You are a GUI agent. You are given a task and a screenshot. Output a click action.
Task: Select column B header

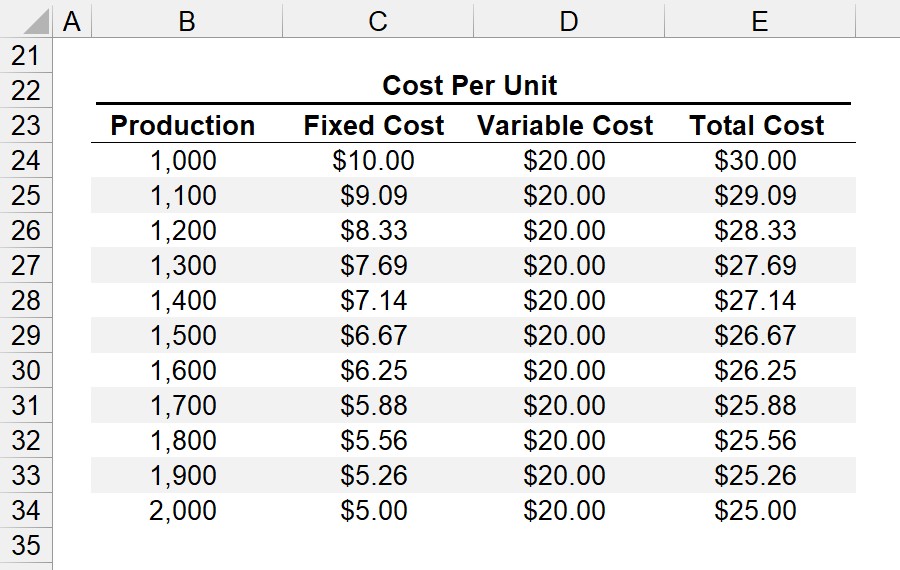click(187, 21)
